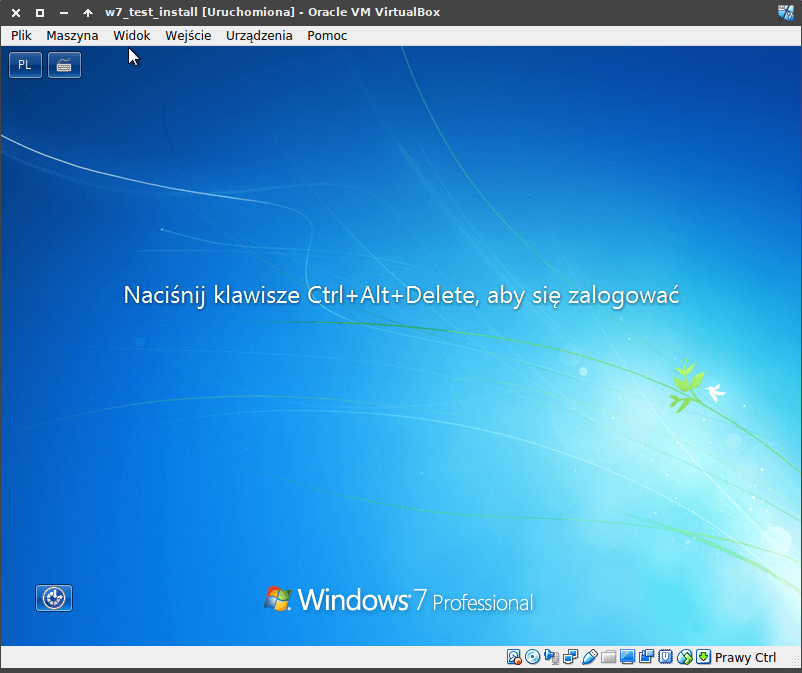802x673 pixels.
Task: Click the display monitor status icon
Action: [627, 657]
